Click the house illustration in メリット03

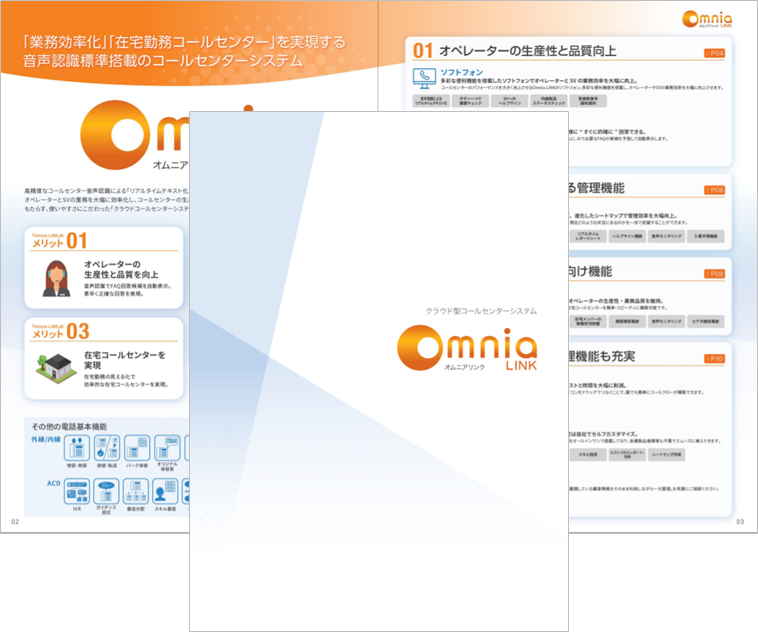tap(56, 368)
